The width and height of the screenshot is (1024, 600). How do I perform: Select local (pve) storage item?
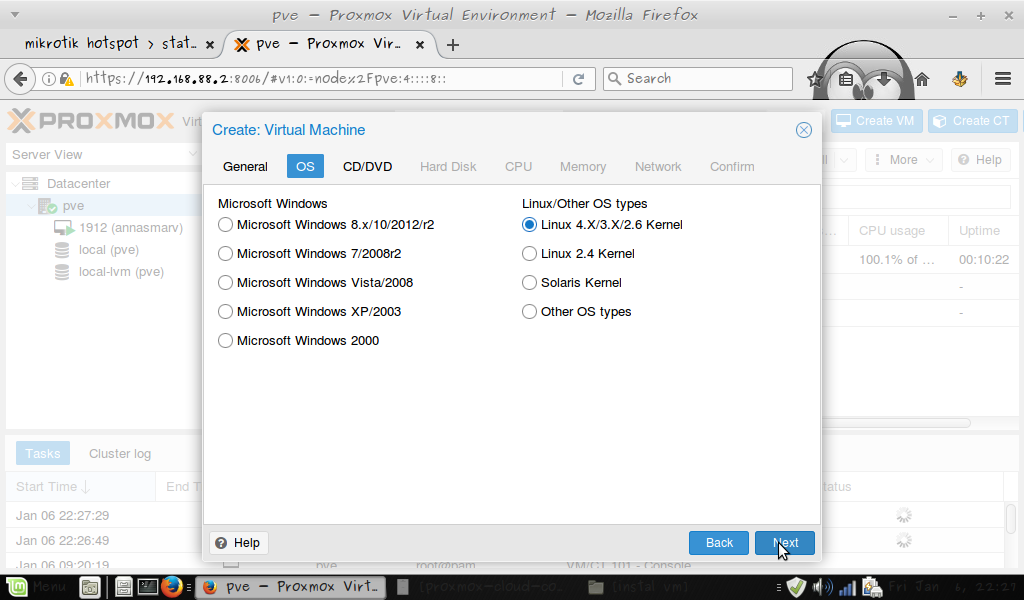108,250
